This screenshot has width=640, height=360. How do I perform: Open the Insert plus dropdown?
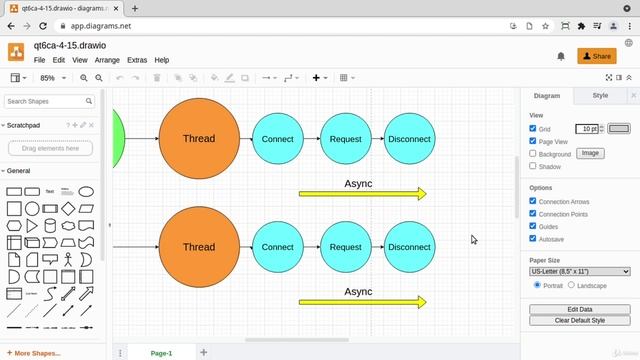[320, 78]
